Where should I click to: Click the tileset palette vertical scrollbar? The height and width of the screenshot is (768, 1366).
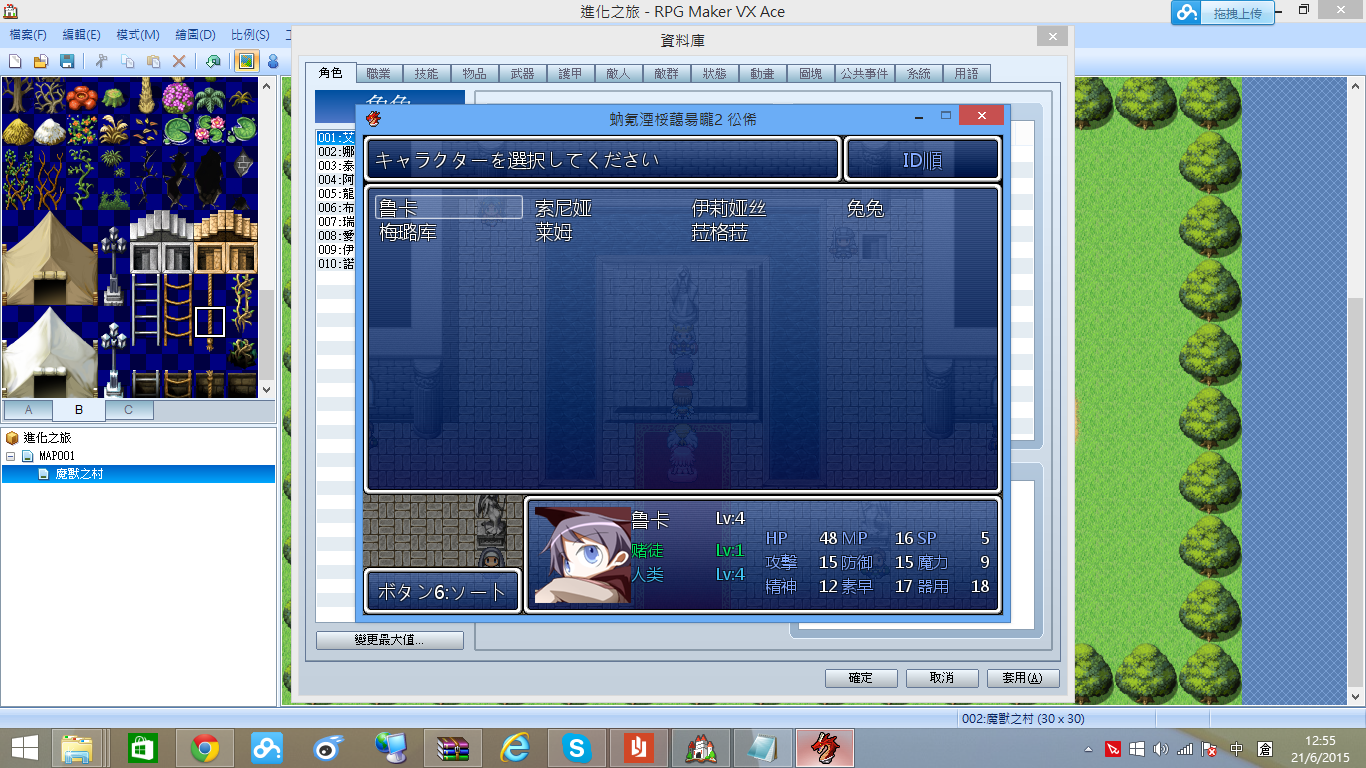click(x=266, y=238)
